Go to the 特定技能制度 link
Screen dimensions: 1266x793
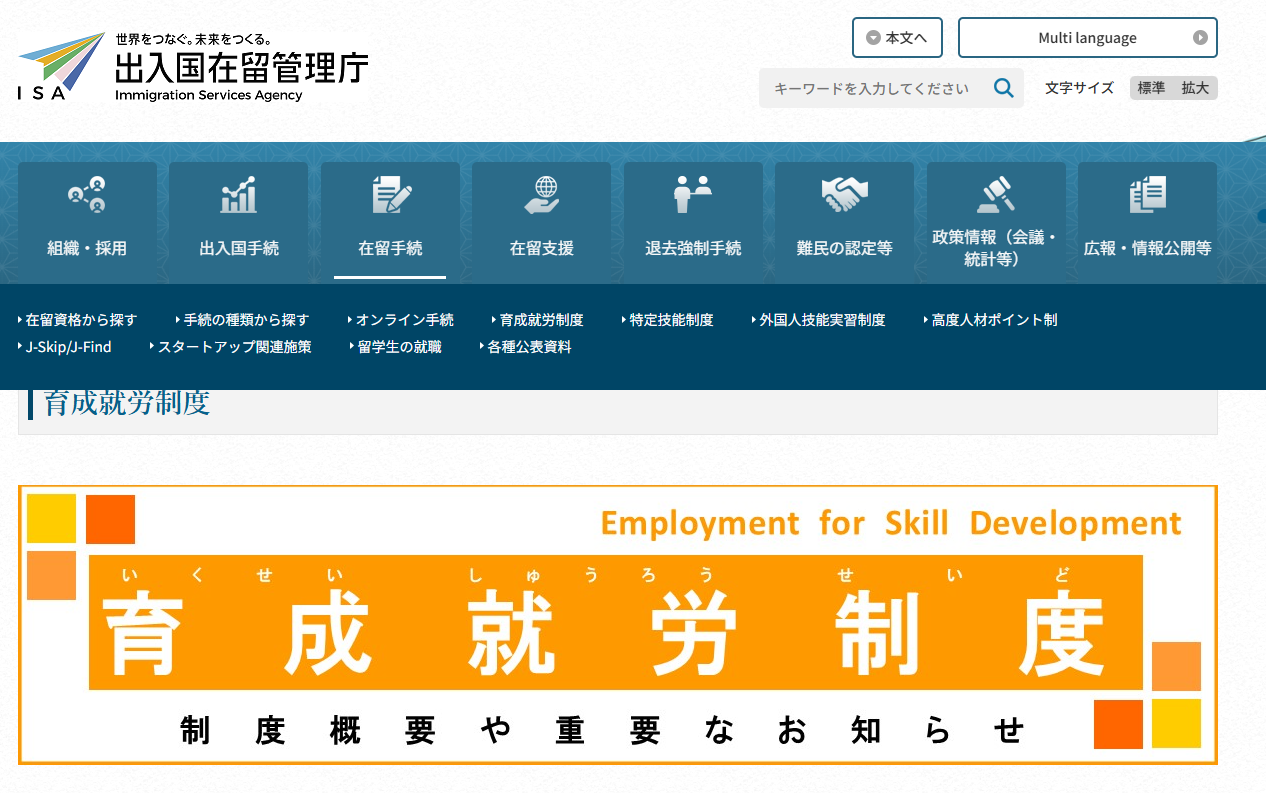(x=671, y=320)
